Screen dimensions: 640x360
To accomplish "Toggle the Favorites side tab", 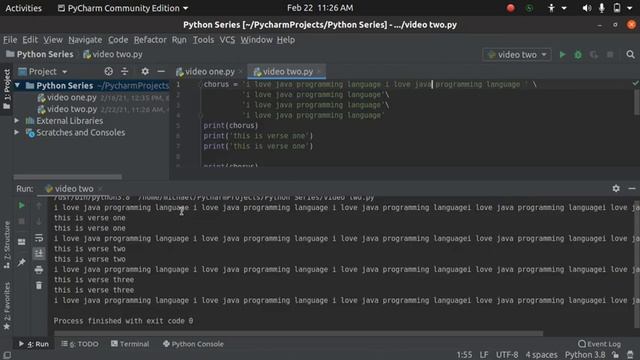I will click(x=7, y=306).
